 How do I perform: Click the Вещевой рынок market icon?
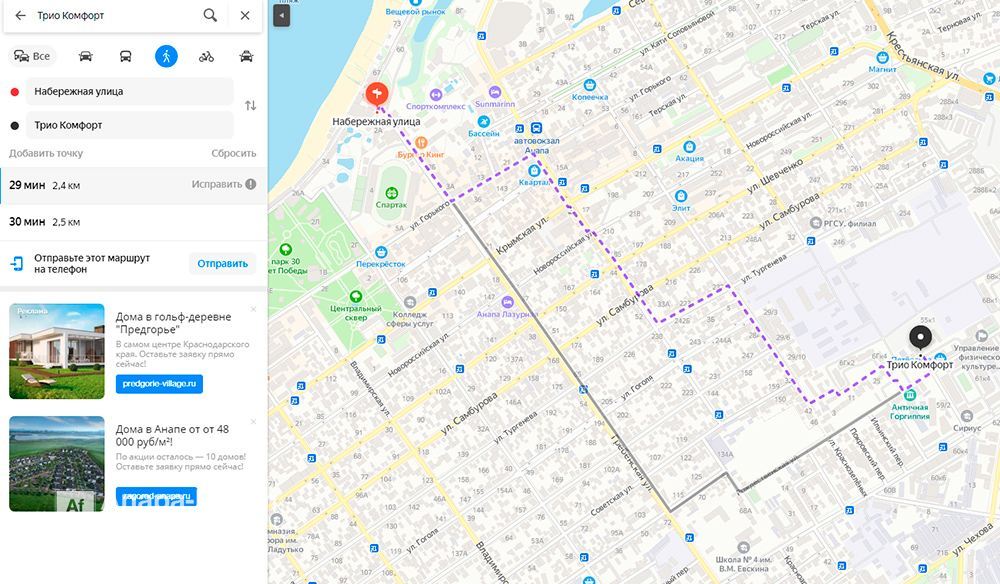coord(415,3)
